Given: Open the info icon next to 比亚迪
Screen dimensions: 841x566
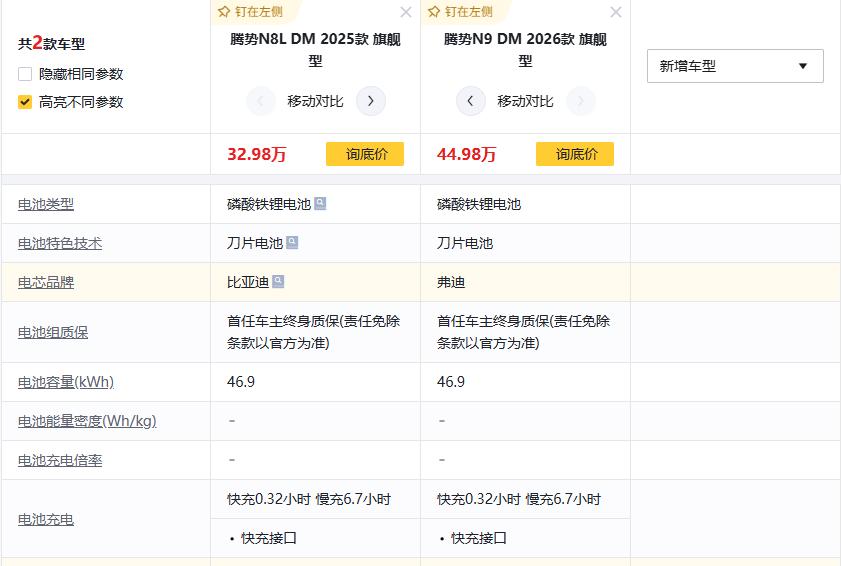Looking at the screenshot, I should click(278, 282).
